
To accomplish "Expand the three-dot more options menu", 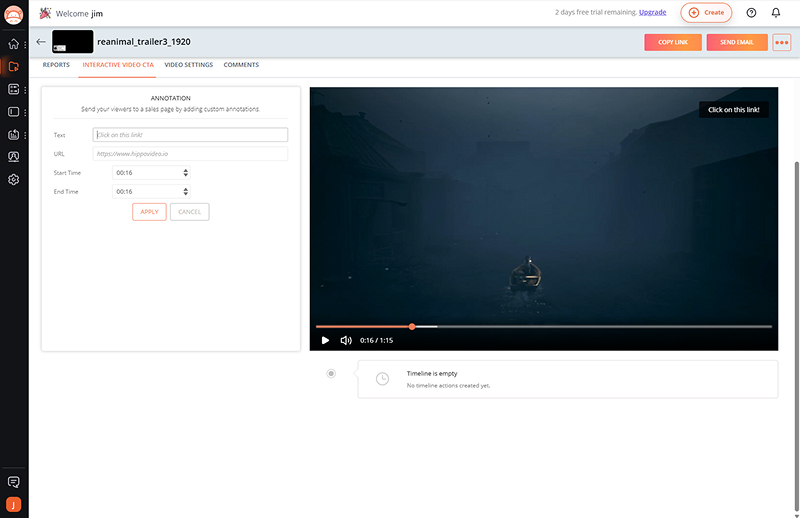I will [x=782, y=42].
